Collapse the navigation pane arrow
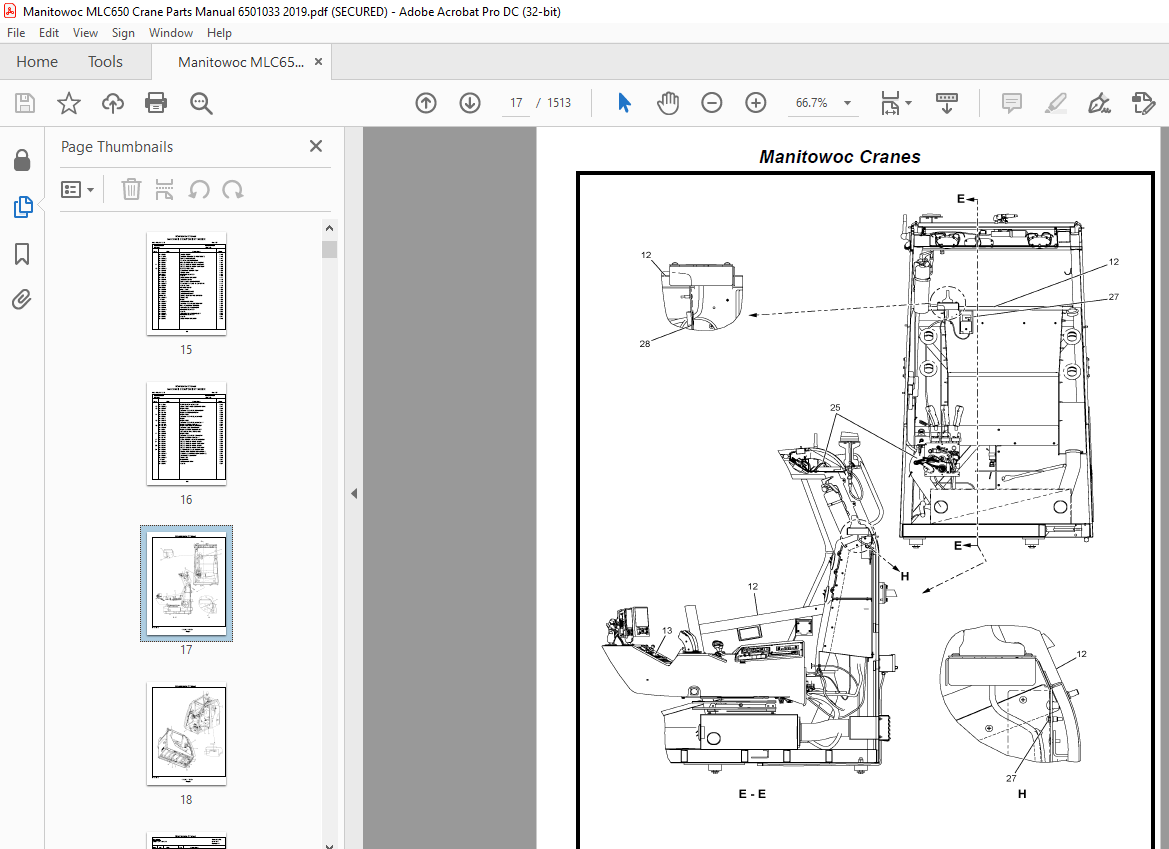This screenshot has height=849, width=1169. (x=354, y=493)
